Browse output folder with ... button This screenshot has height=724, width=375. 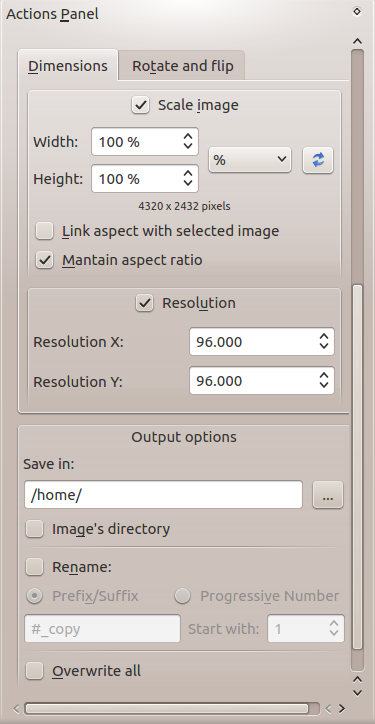328,495
